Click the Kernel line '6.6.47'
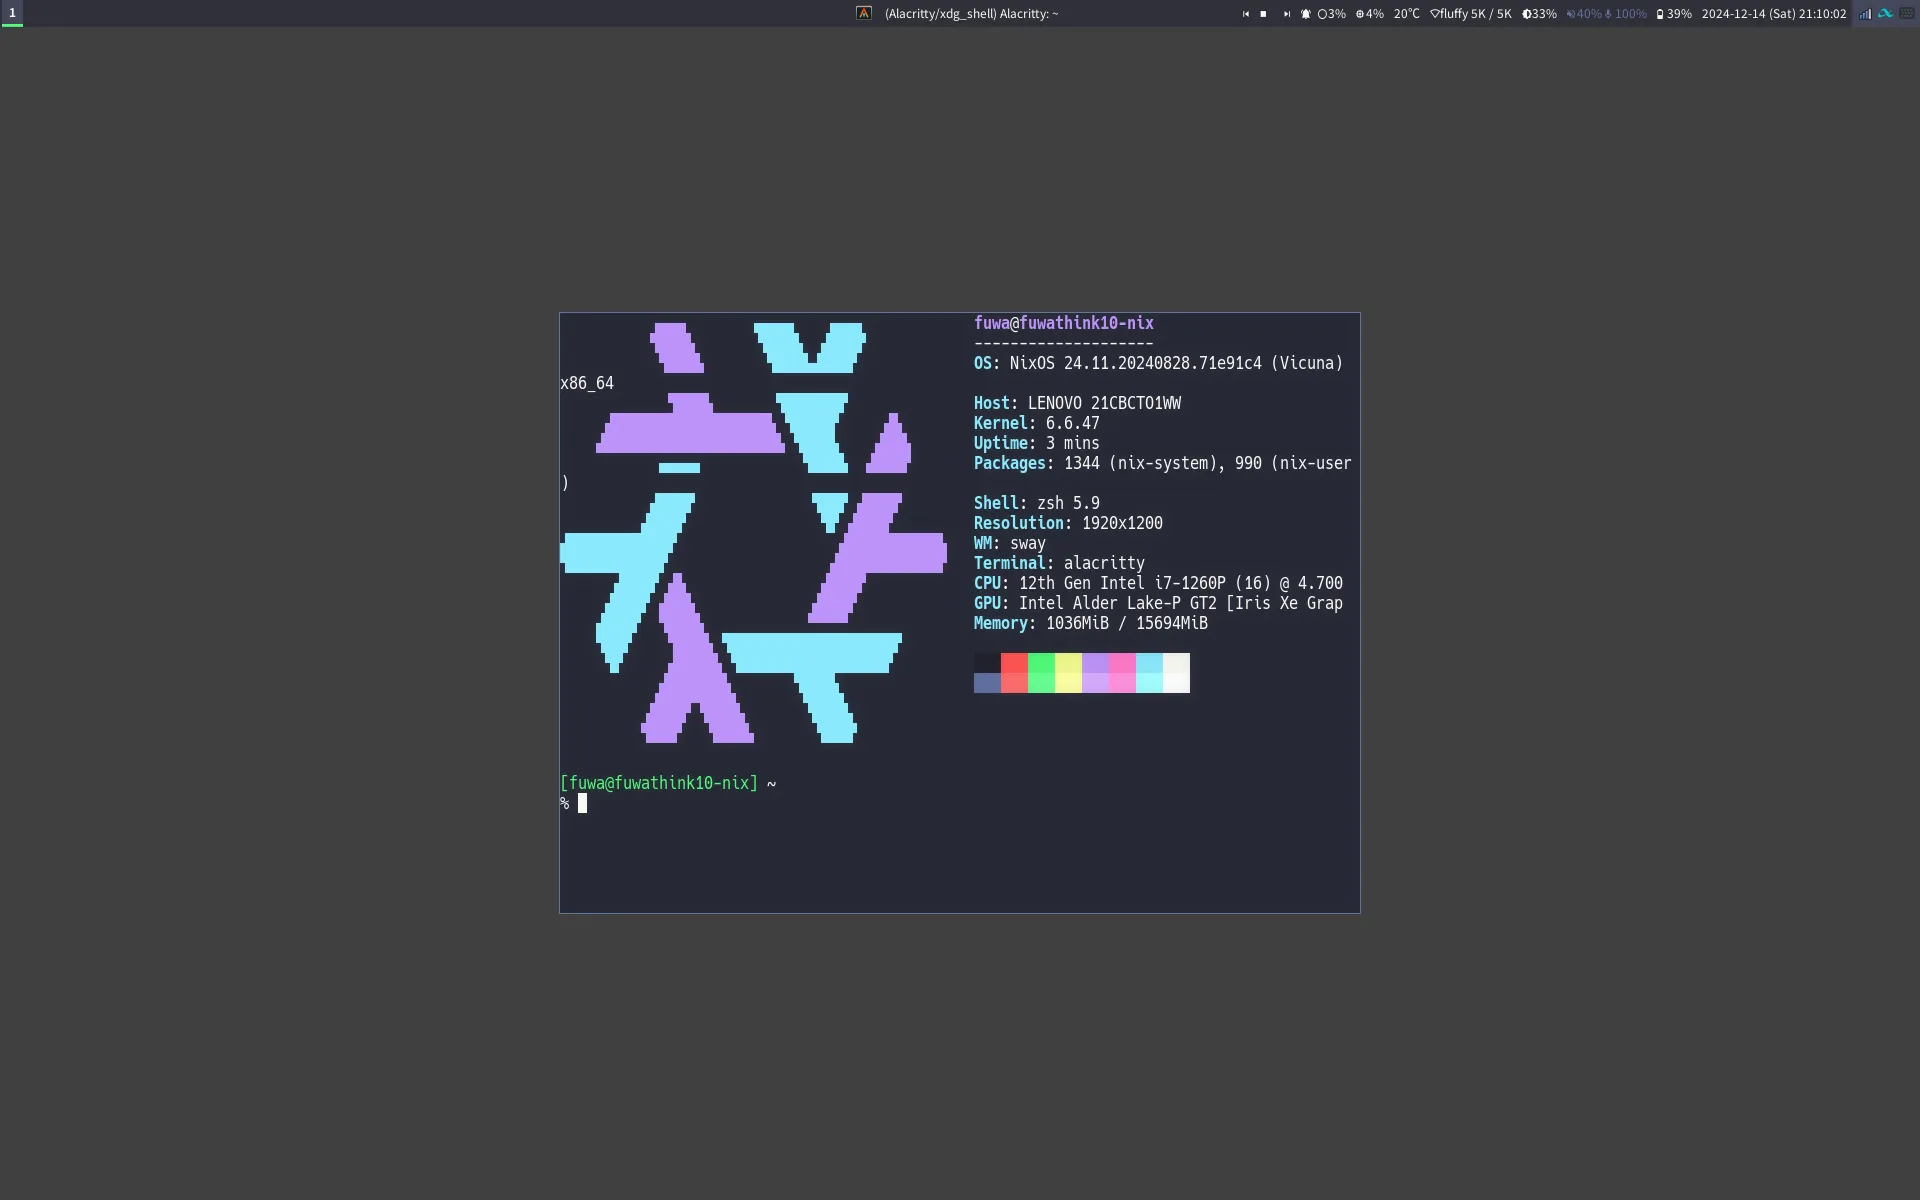 click(x=1036, y=423)
